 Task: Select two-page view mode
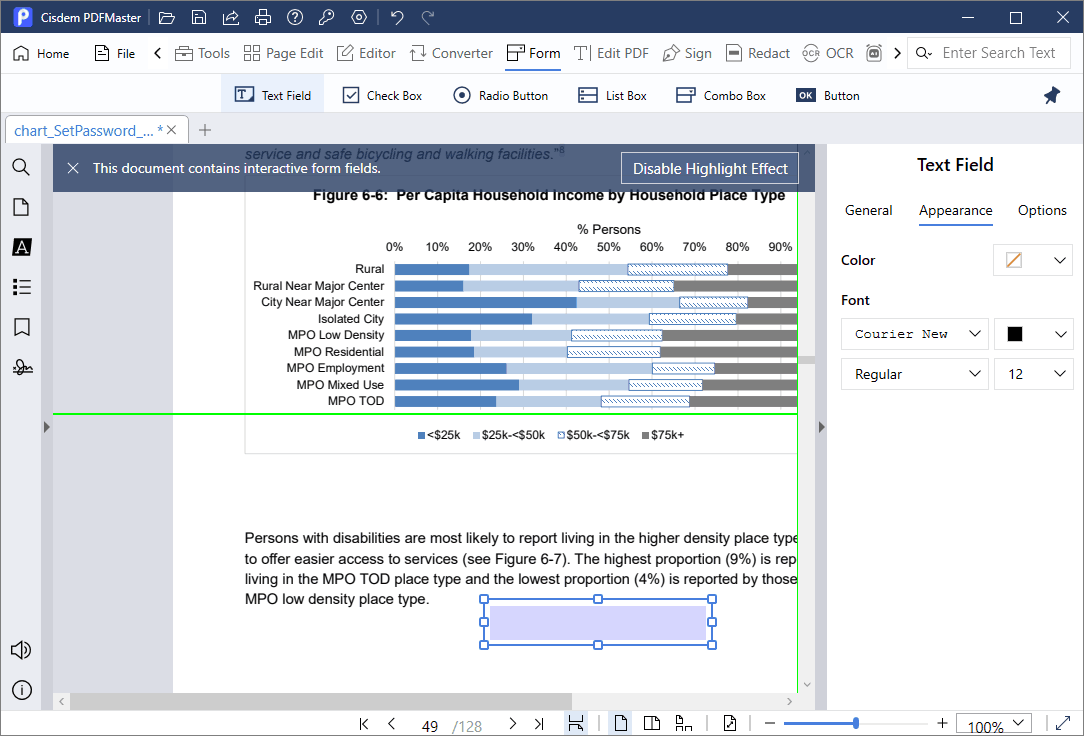tap(652, 724)
